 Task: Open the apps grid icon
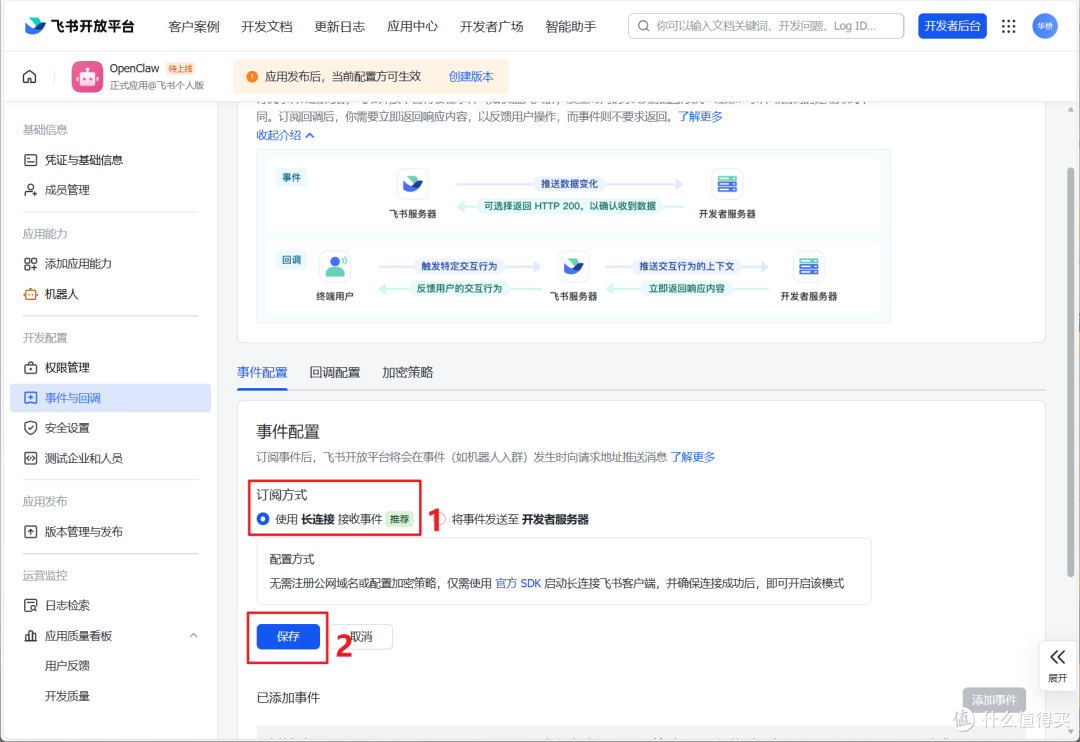1008,26
